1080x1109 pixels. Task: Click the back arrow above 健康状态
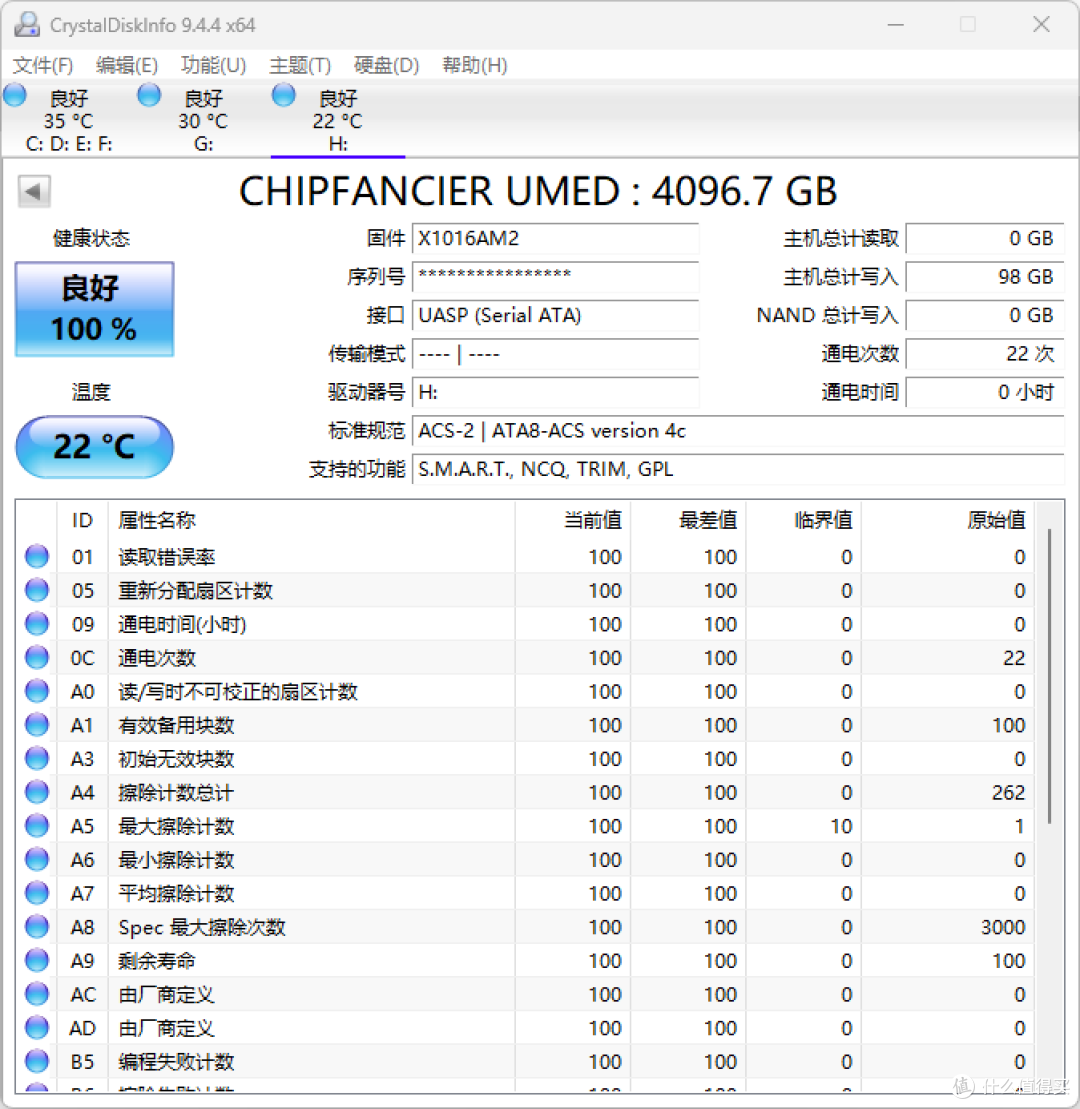(x=34, y=190)
